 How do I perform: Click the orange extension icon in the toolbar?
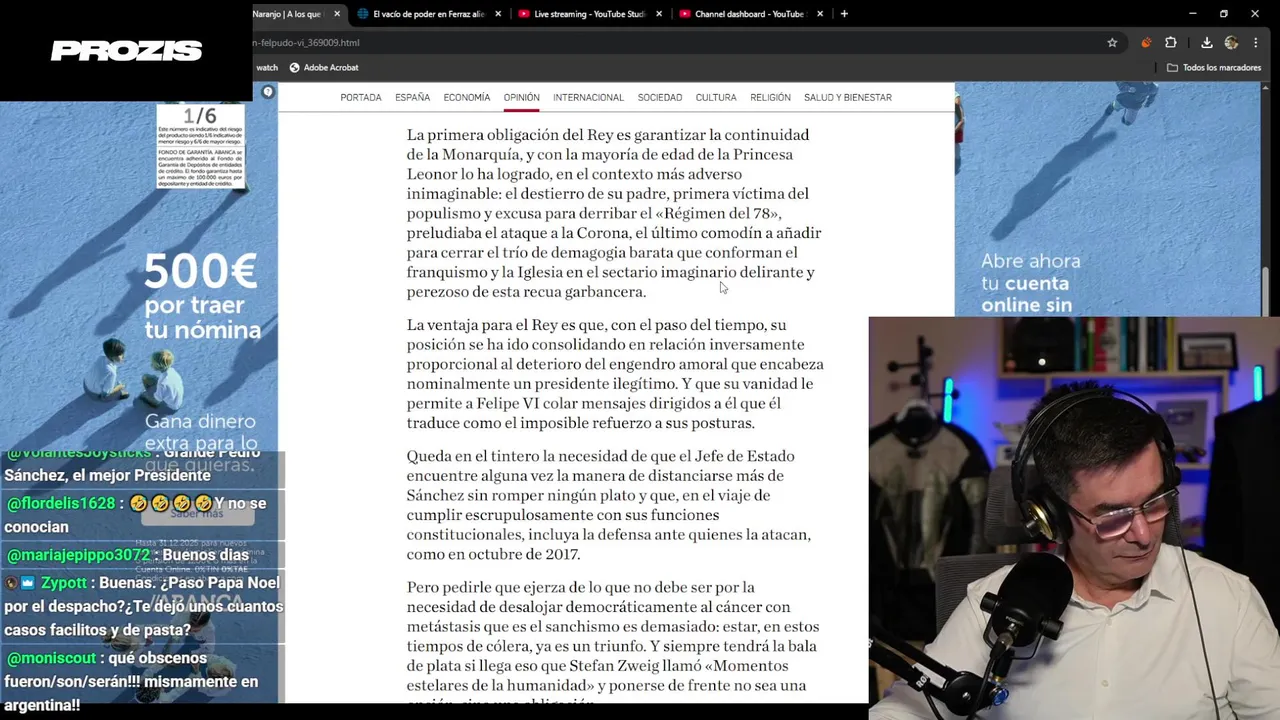click(x=1146, y=43)
